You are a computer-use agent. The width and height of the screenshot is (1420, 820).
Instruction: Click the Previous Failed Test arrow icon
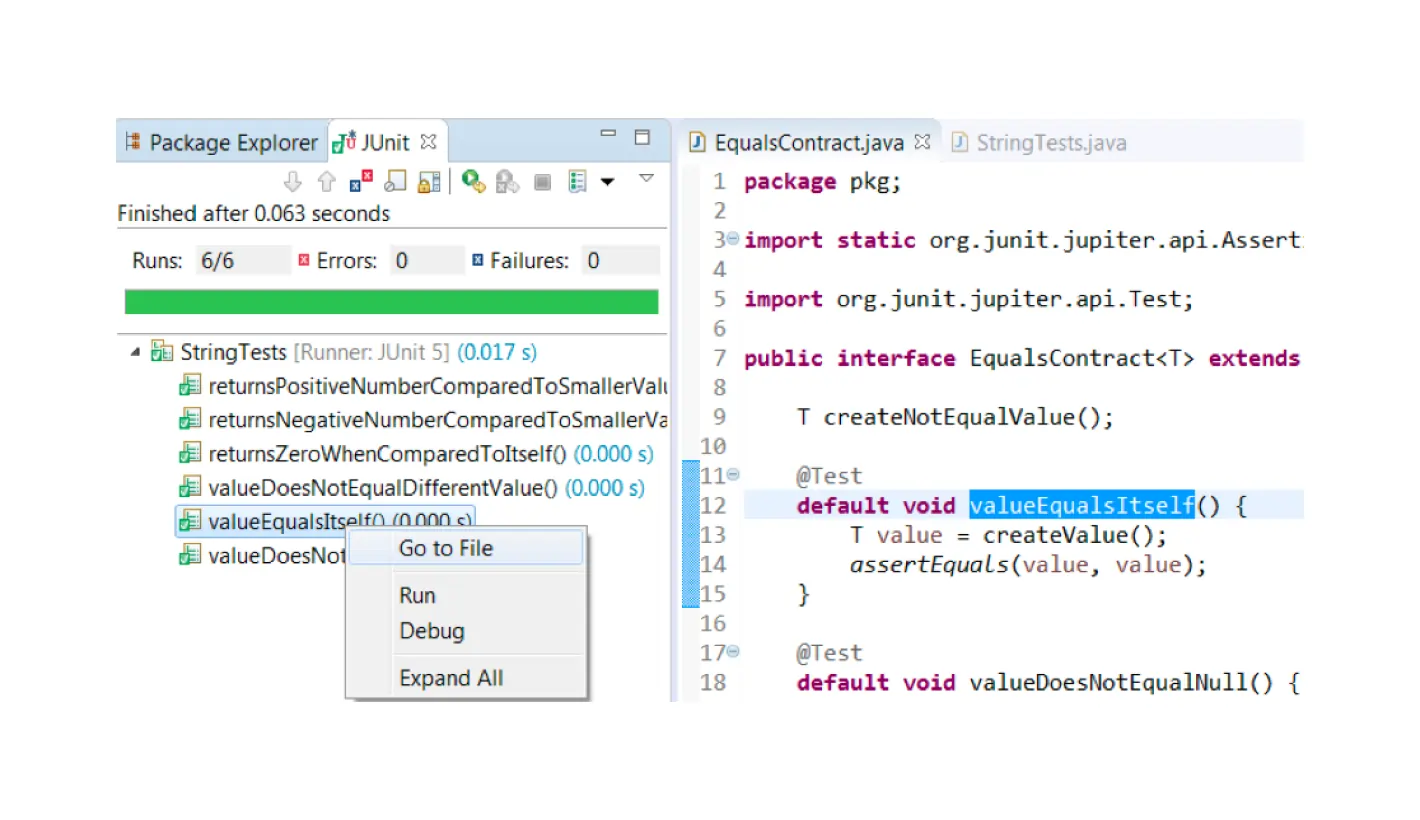(326, 181)
